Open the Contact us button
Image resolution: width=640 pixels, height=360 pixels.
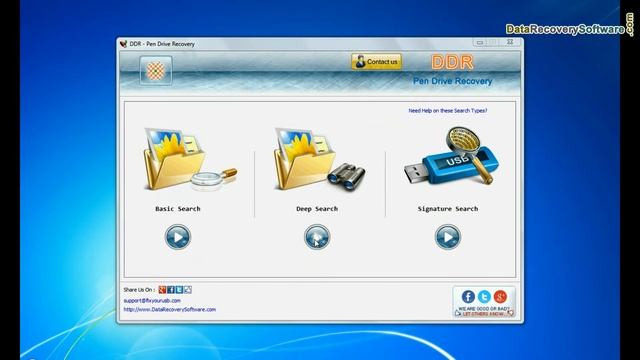pos(376,62)
